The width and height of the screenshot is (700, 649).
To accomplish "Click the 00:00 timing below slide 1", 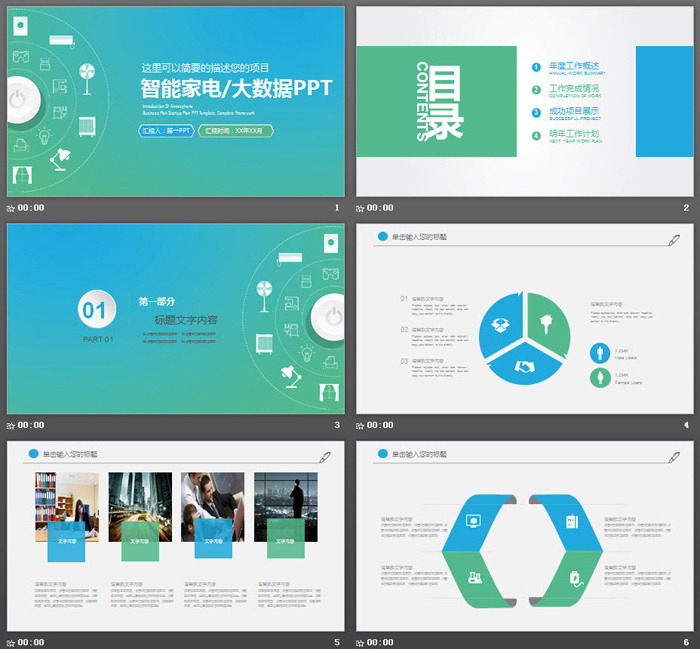I will coord(31,208).
